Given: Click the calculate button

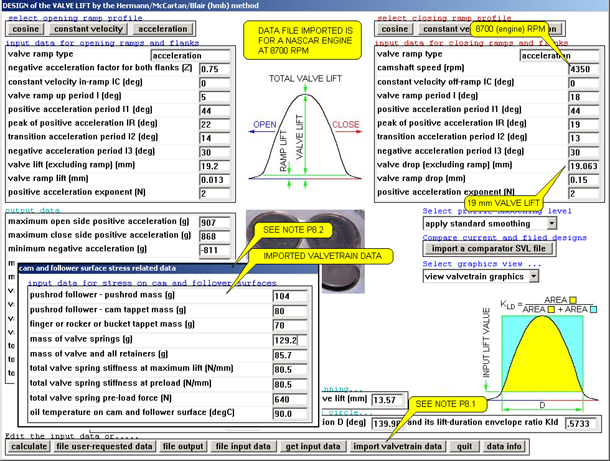Looking at the screenshot, I should click(x=29, y=446).
